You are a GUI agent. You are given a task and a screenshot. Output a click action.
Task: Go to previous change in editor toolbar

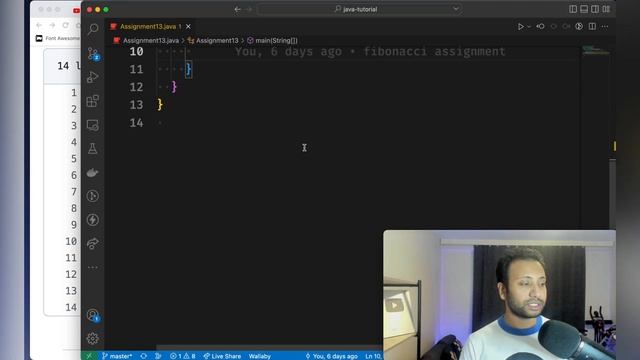coord(540,27)
